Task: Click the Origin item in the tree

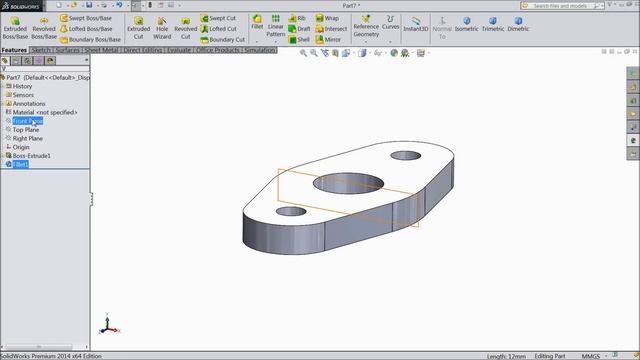Action: coord(21,147)
